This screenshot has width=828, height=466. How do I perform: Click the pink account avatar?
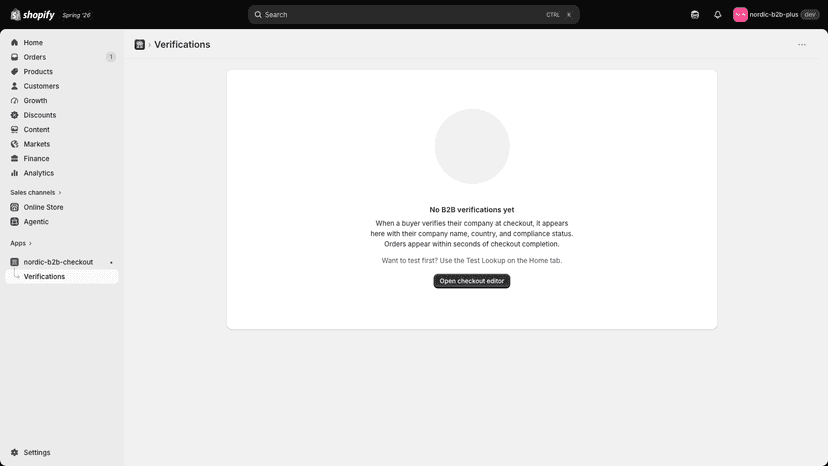tap(740, 15)
